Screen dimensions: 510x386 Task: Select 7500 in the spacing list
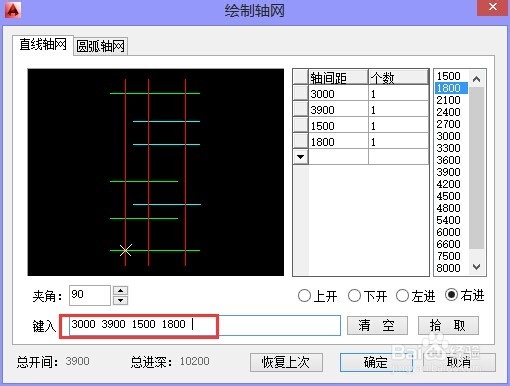pyautogui.click(x=449, y=256)
